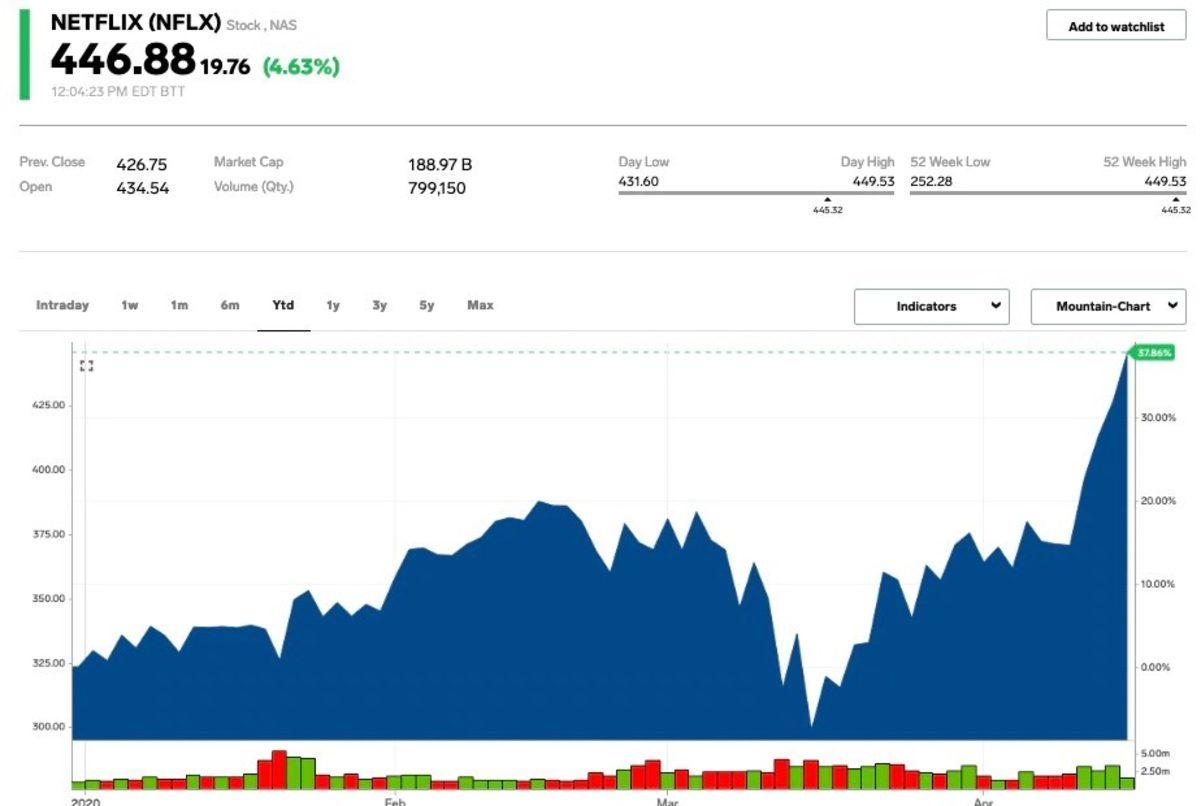Click Add to watchlist button
Screen dimensions: 1200x806
point(1116,26)
